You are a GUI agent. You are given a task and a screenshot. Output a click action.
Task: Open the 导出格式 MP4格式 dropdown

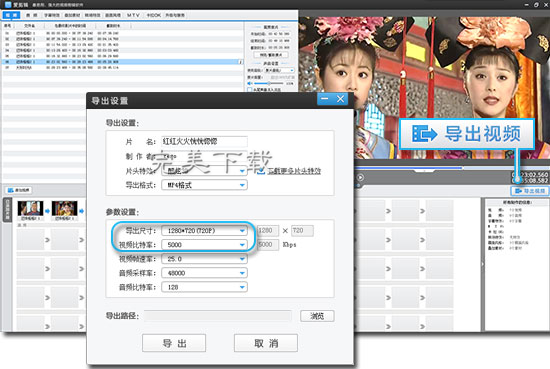click(x=204, y=185)
